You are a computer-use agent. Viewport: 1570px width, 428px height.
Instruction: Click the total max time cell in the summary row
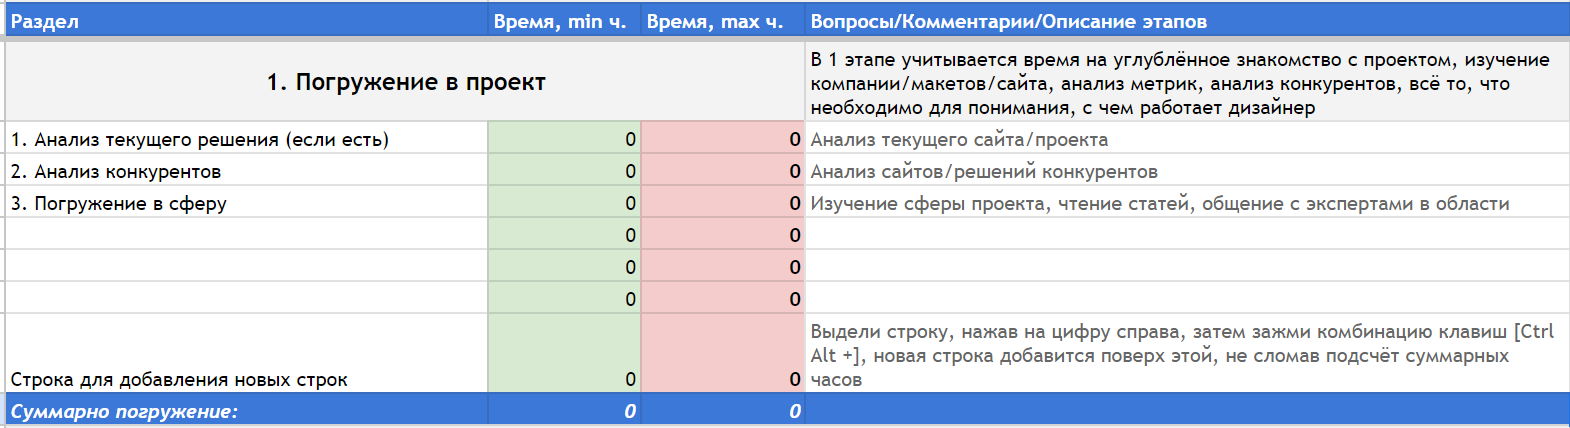(722, 411)
